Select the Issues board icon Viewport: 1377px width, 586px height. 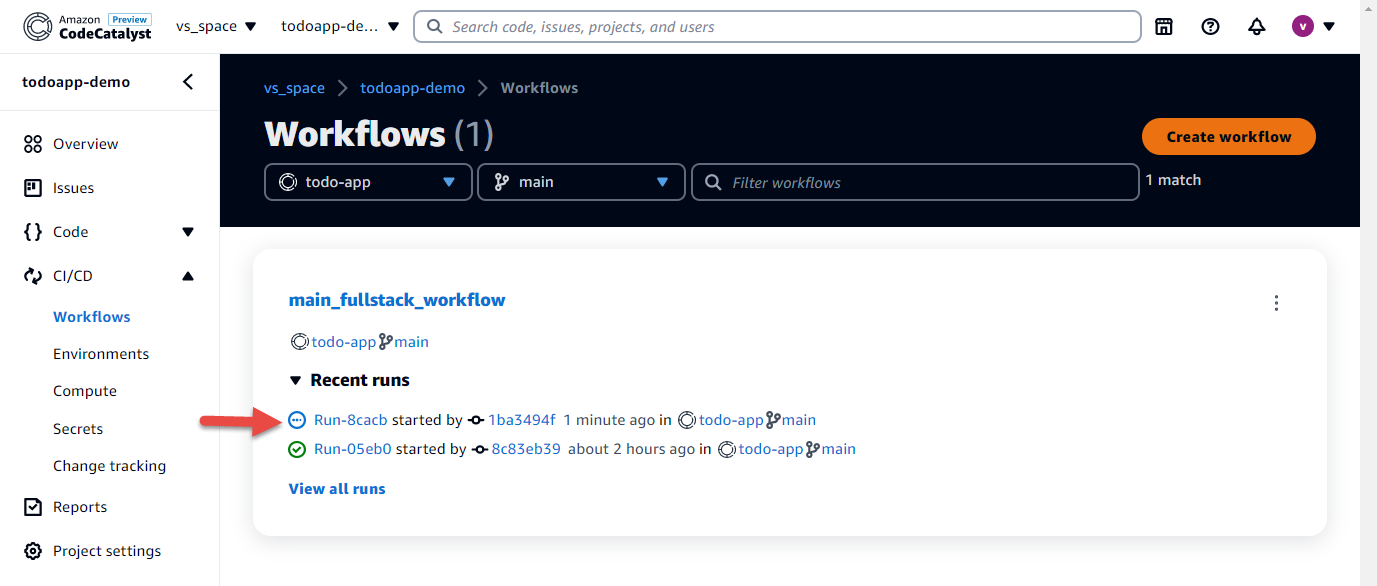click(33, 188)
